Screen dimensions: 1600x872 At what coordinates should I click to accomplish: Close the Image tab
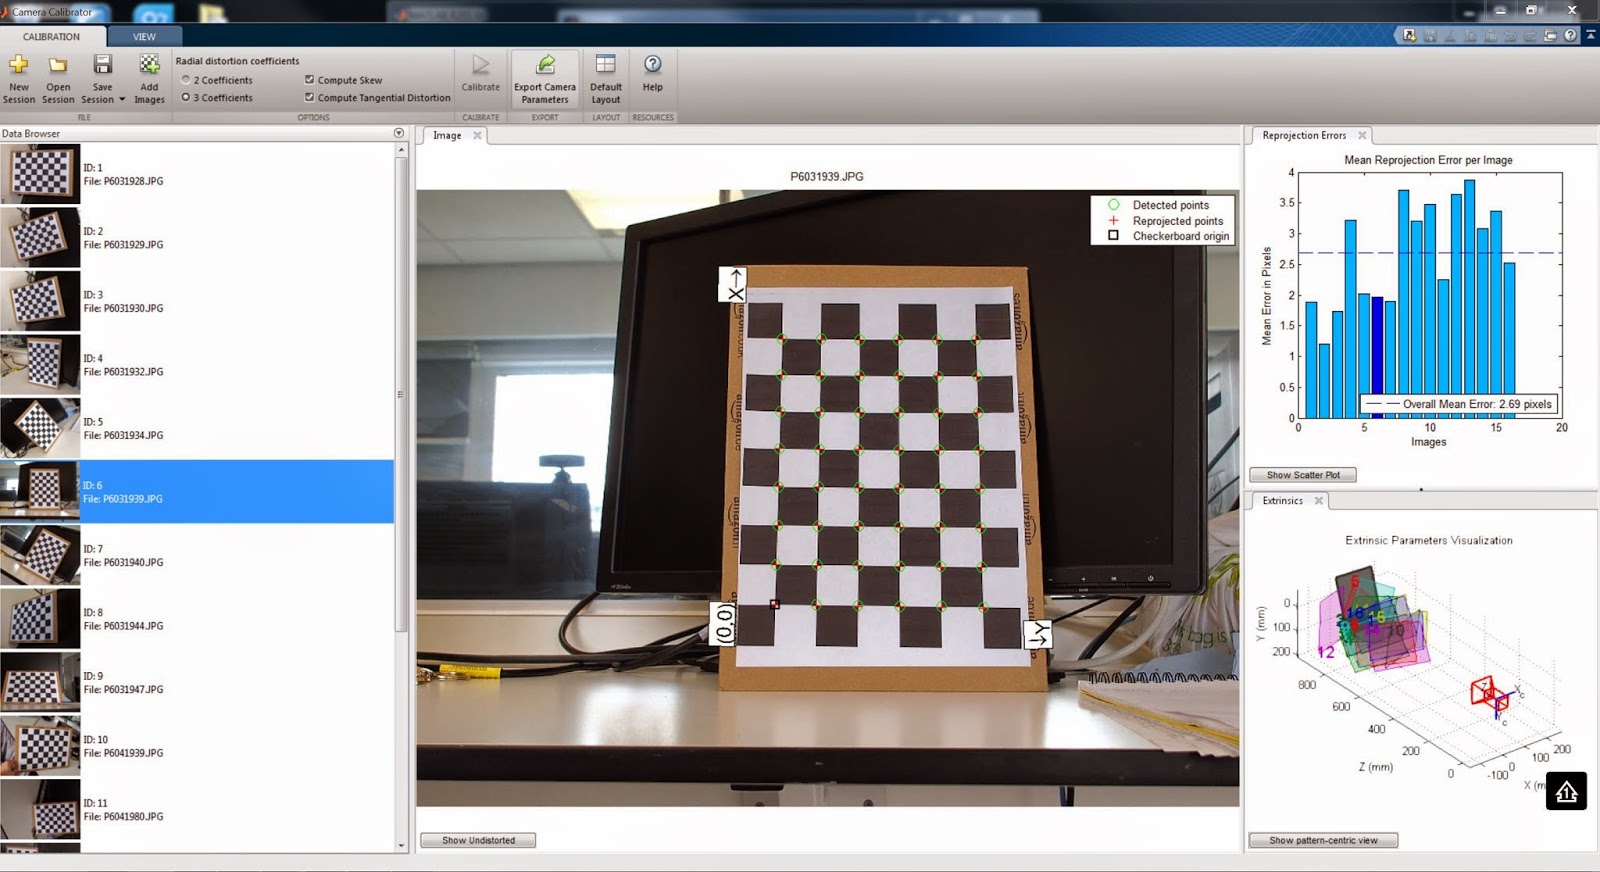pos(477,135)
